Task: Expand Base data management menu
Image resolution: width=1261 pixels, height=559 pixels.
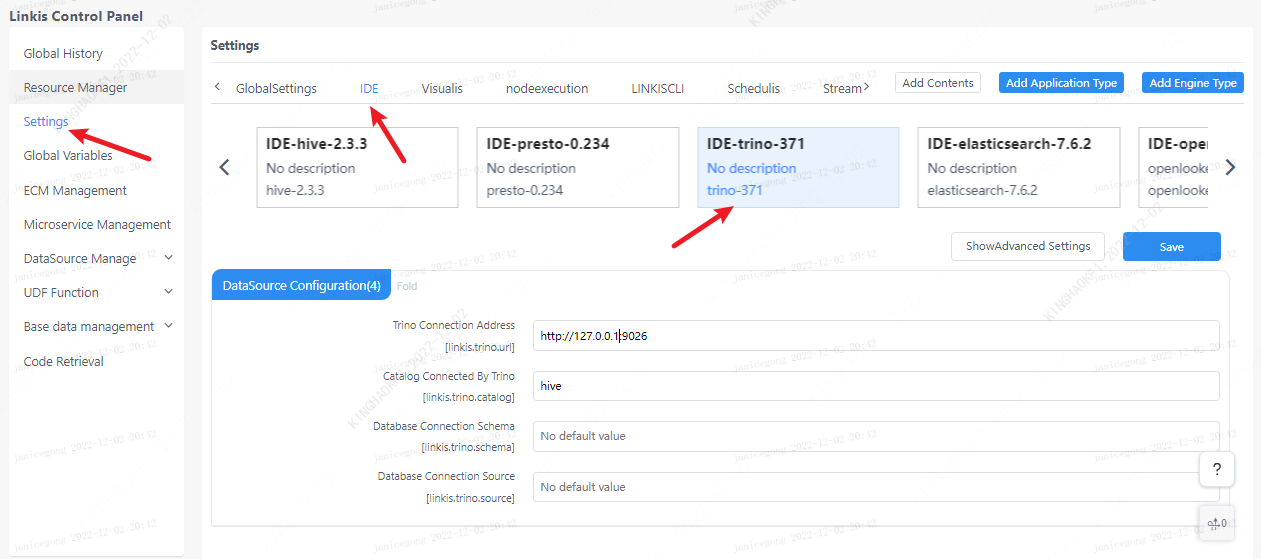Action: point(168,326)
